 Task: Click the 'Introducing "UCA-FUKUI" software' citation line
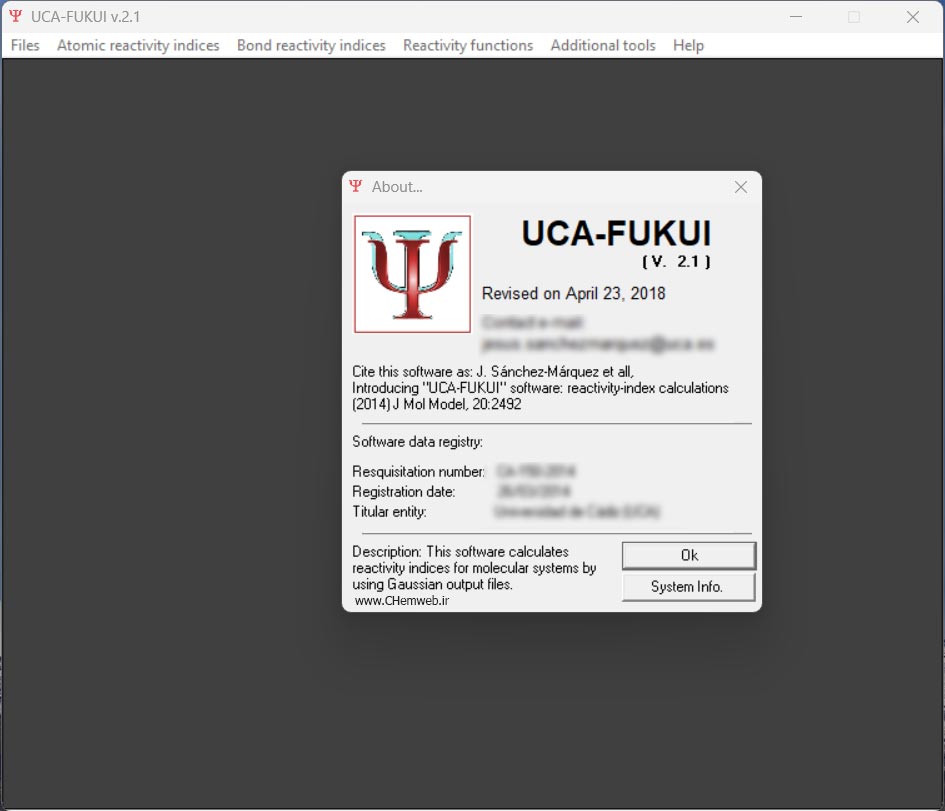click(541, 387)
